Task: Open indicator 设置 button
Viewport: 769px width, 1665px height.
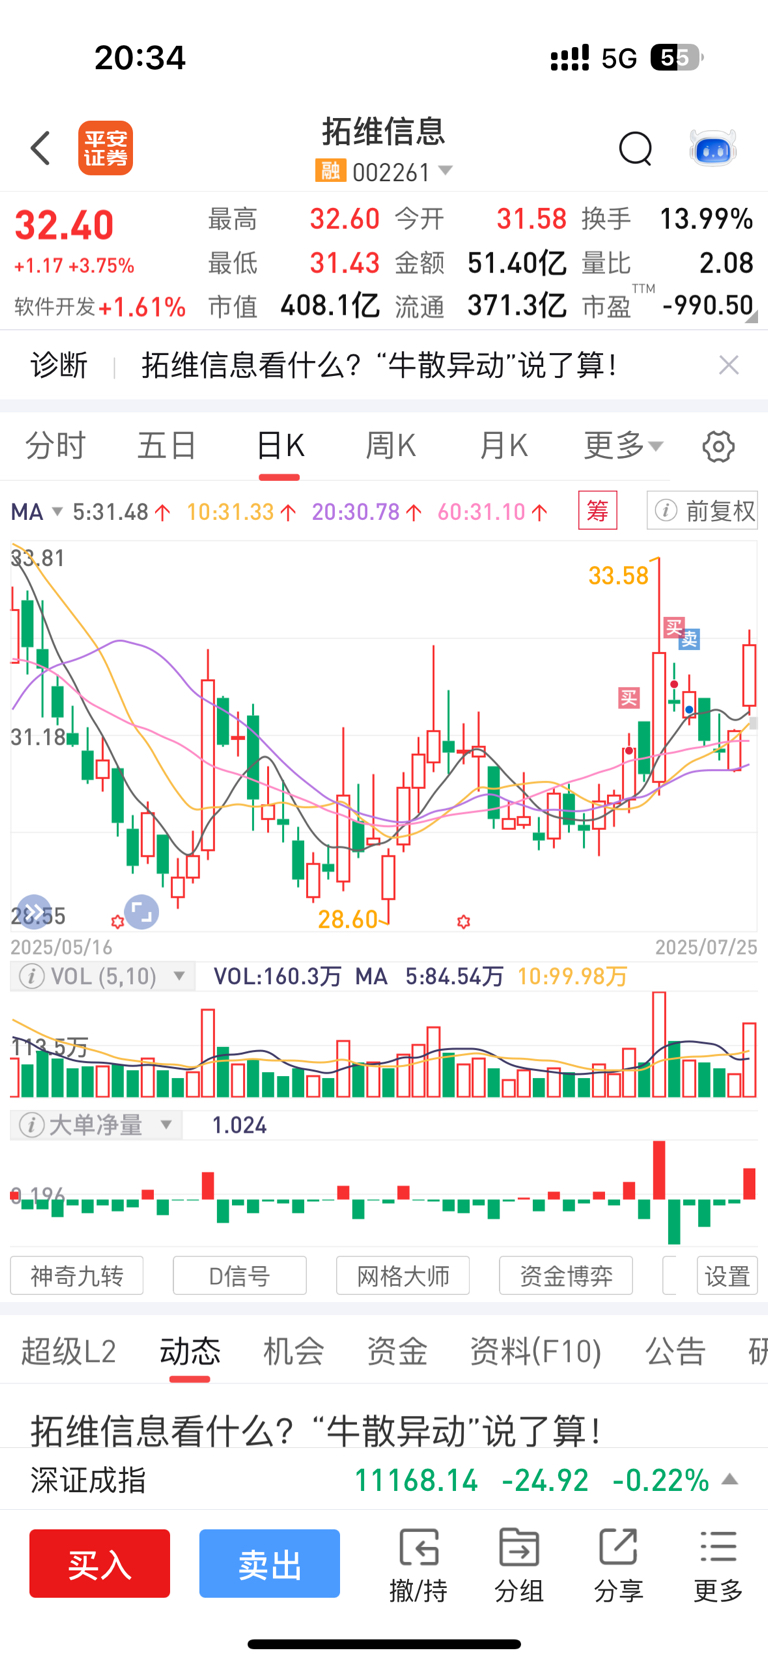Action: [727, 1276]
